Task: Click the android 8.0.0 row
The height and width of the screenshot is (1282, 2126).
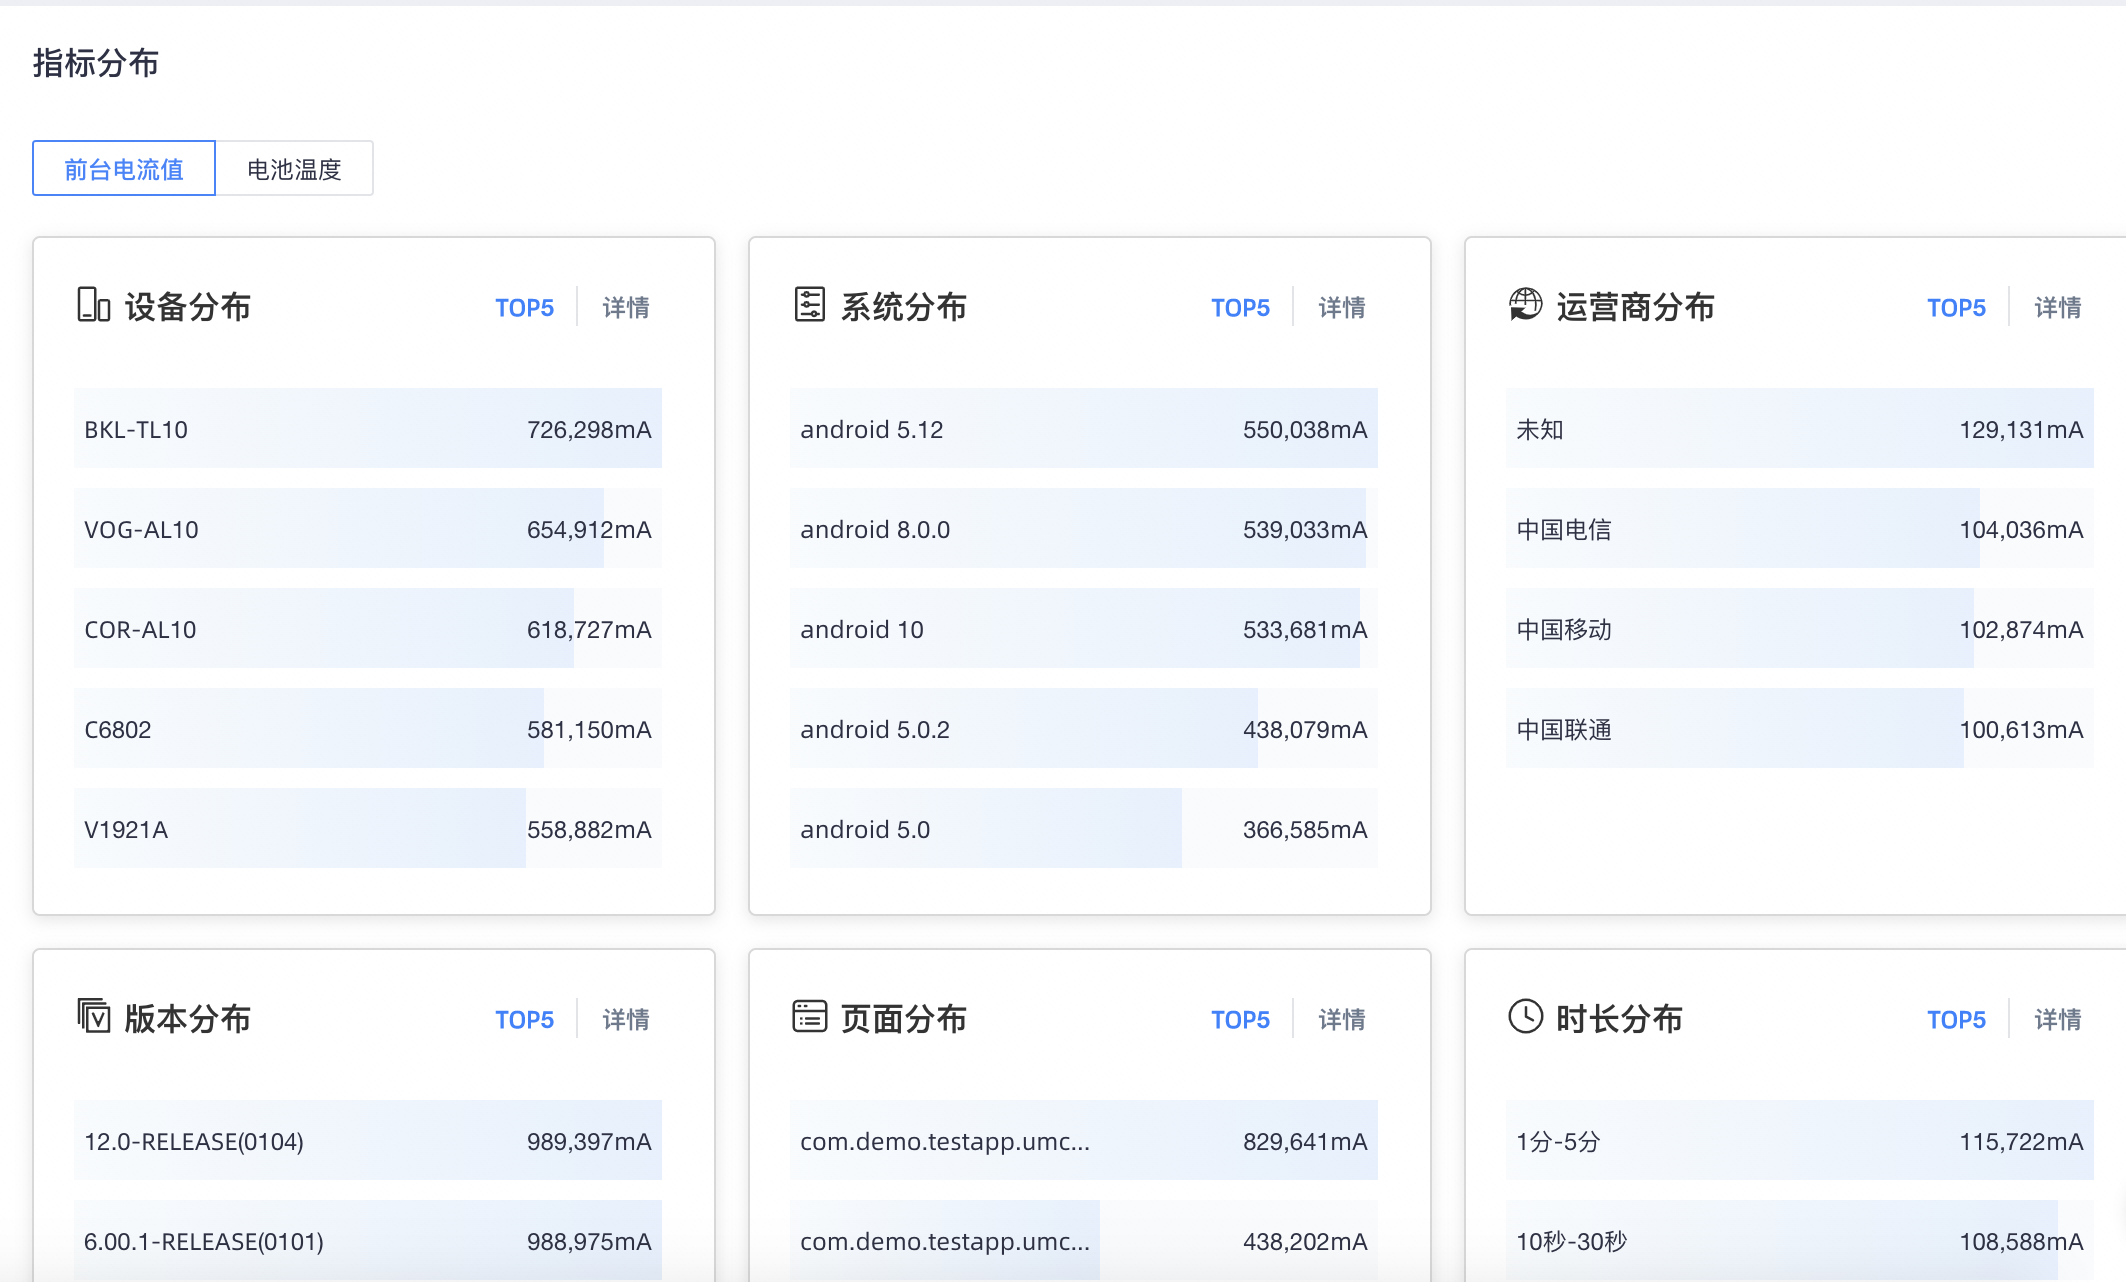Action: 1084,528
